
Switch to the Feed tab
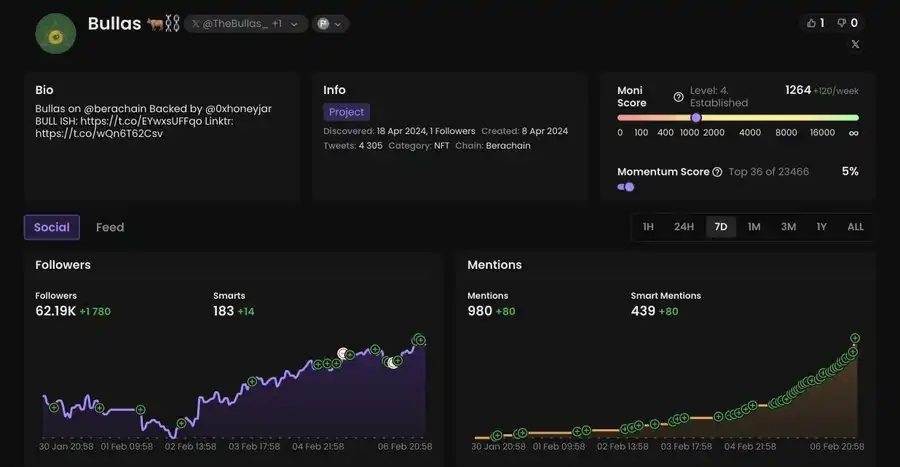[110, 227]
